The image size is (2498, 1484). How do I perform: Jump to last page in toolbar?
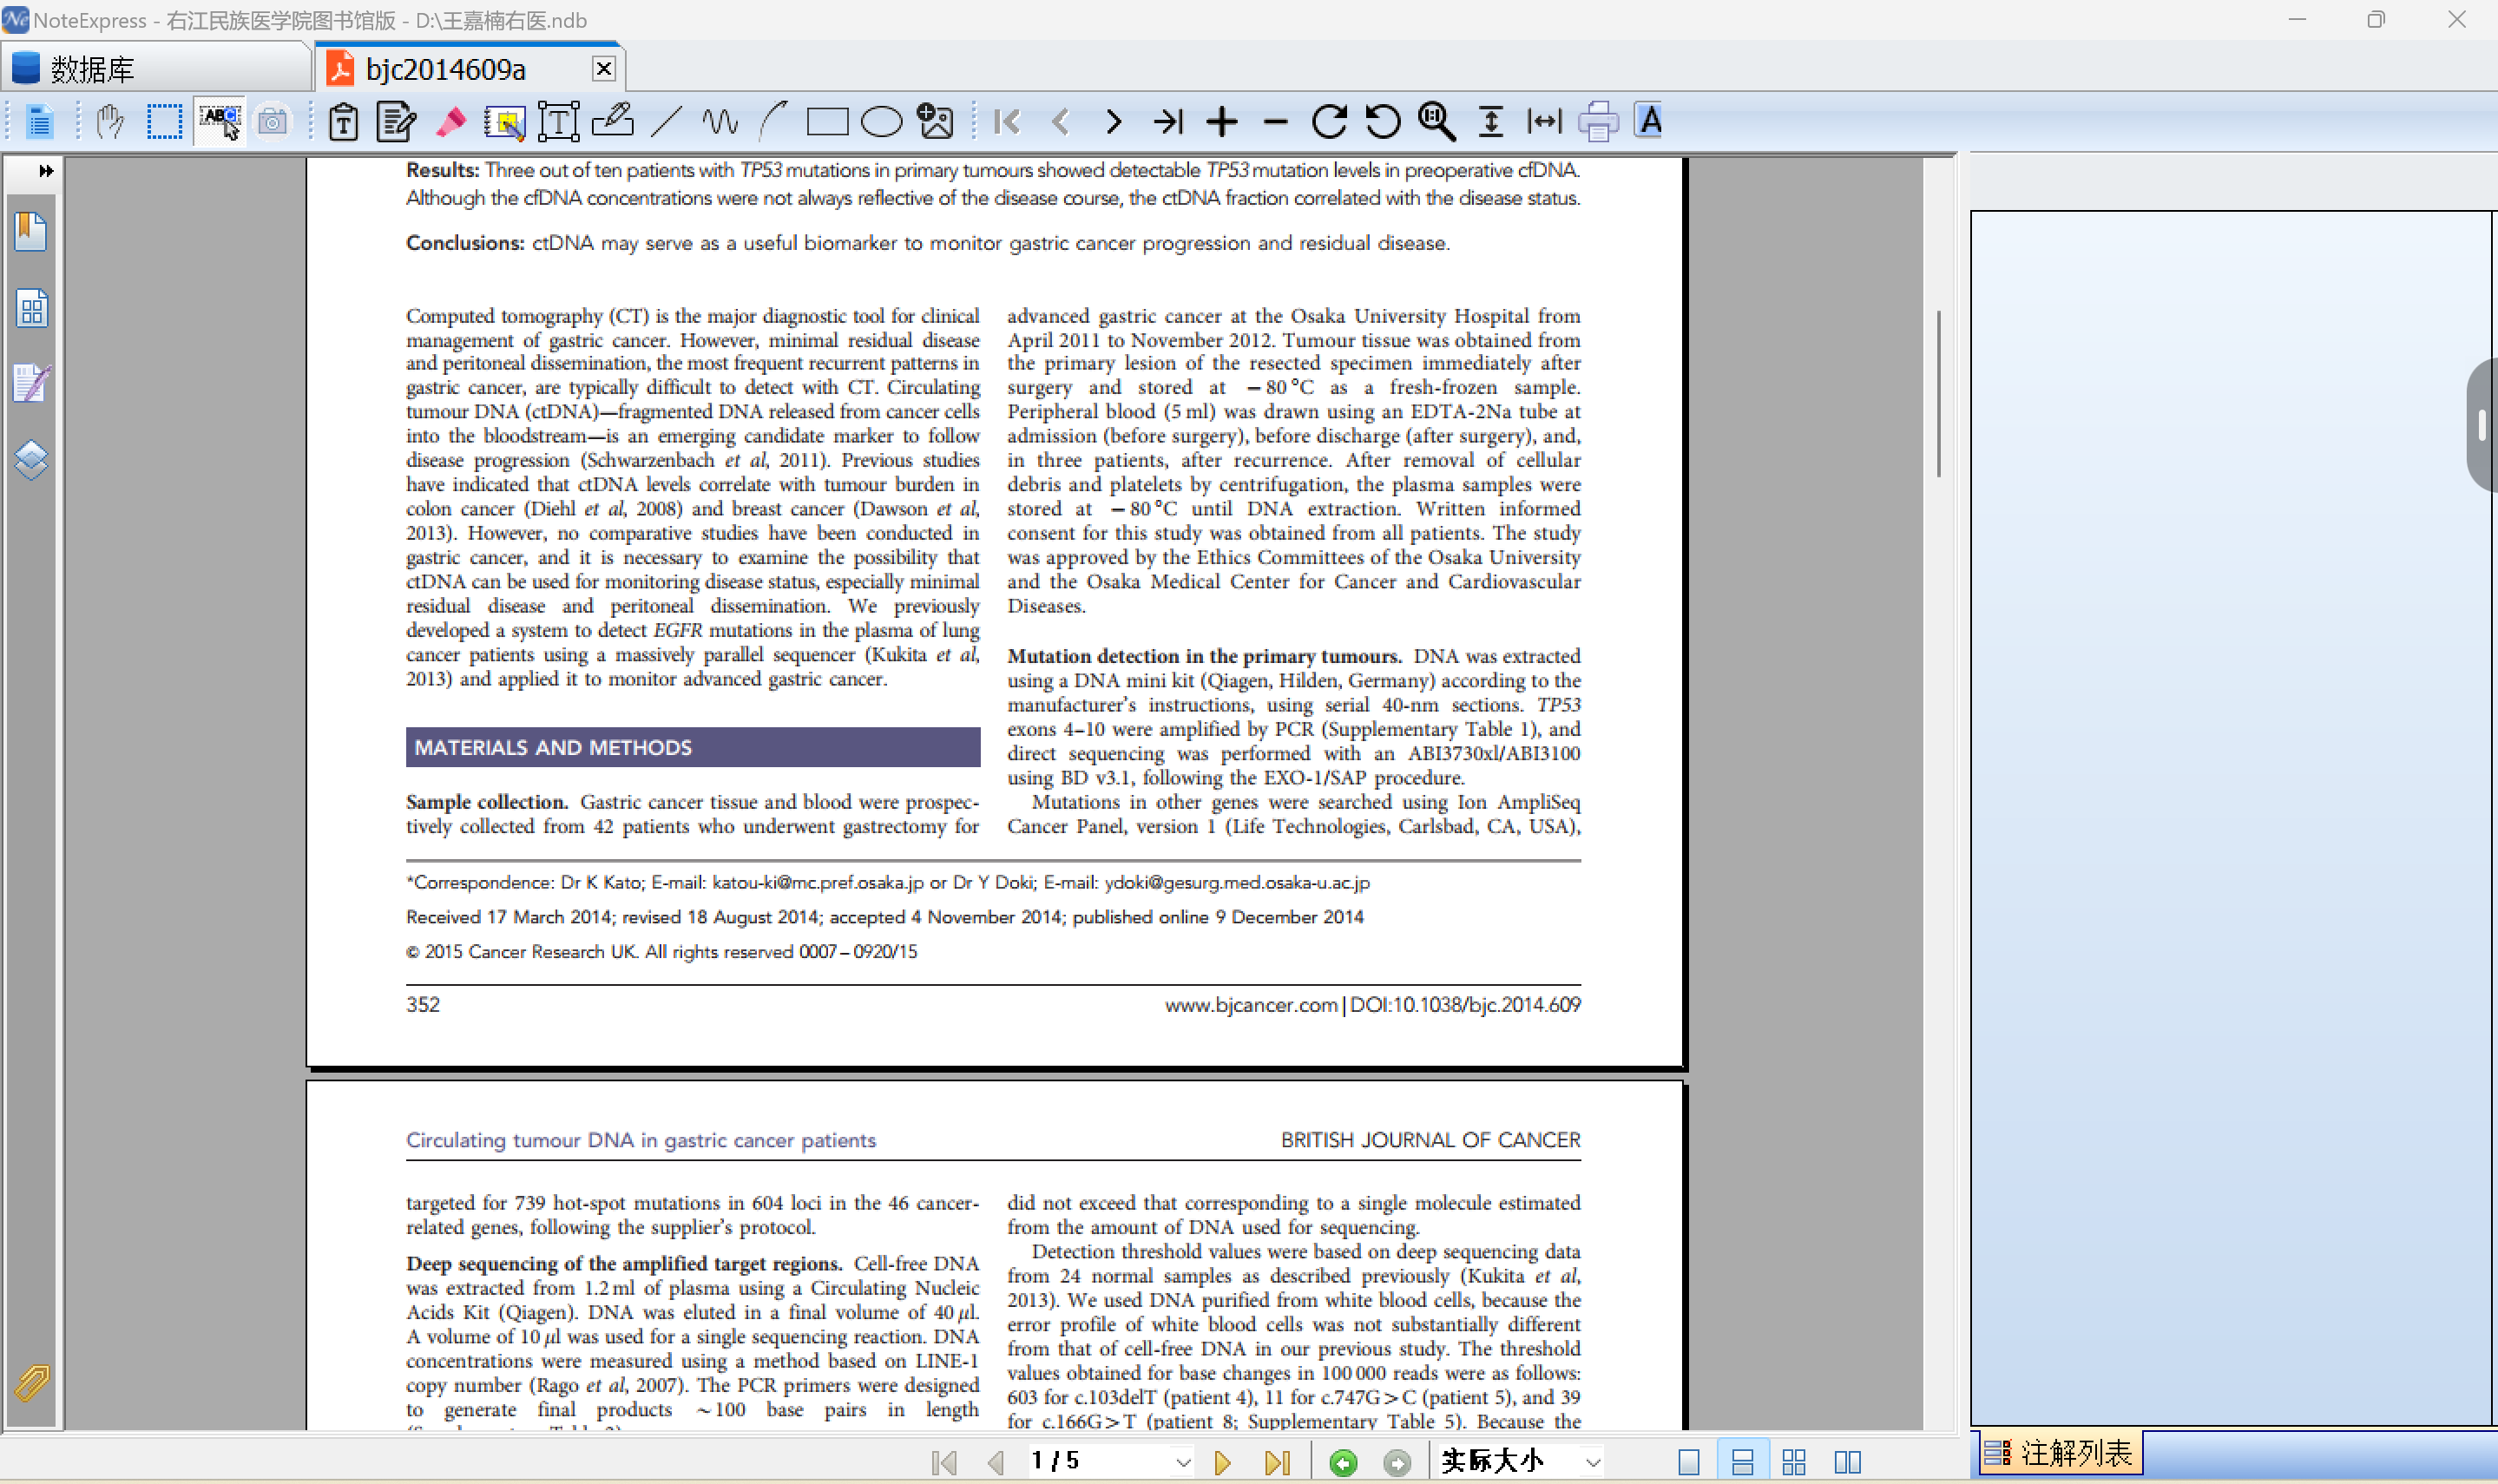pos(1168,122)
